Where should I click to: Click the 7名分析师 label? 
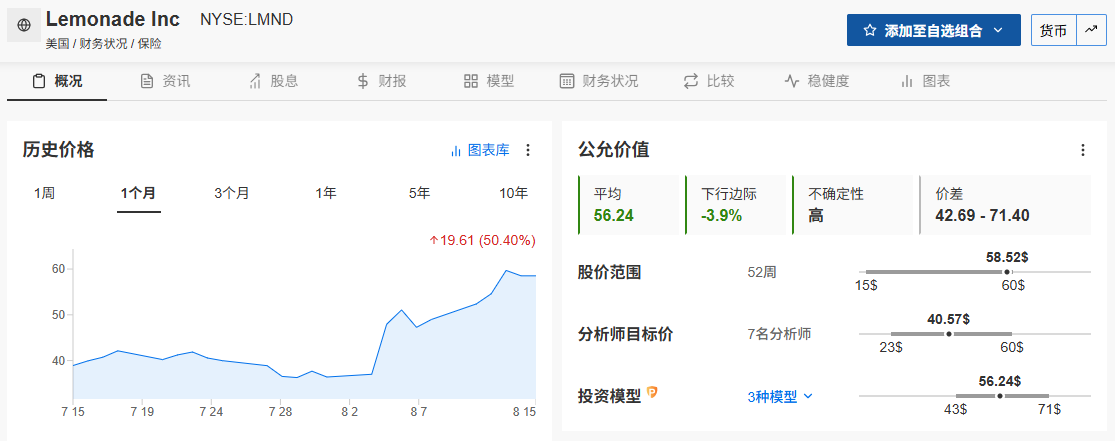(779, 333)
